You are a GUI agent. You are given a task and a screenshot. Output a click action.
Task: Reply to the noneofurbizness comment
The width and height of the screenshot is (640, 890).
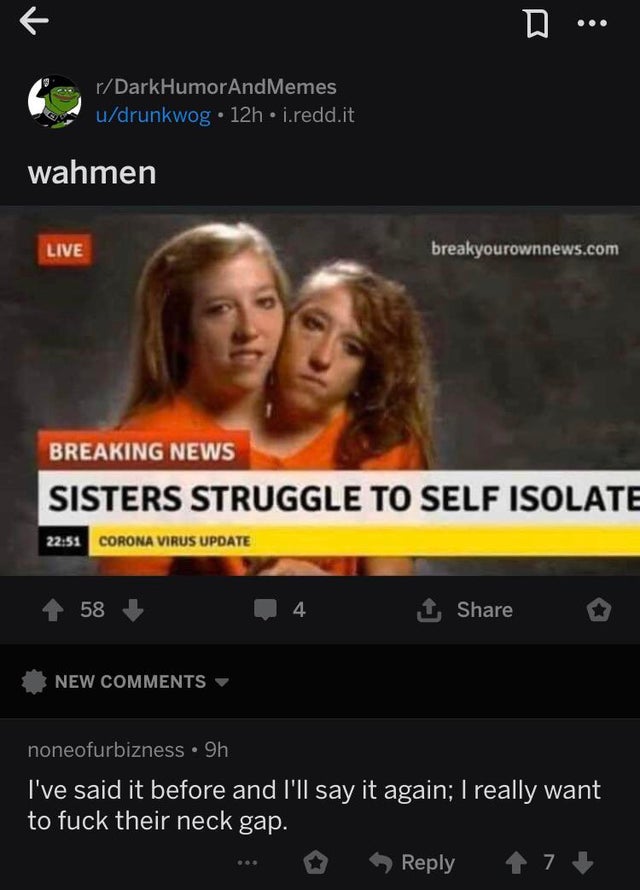point(412,863)
